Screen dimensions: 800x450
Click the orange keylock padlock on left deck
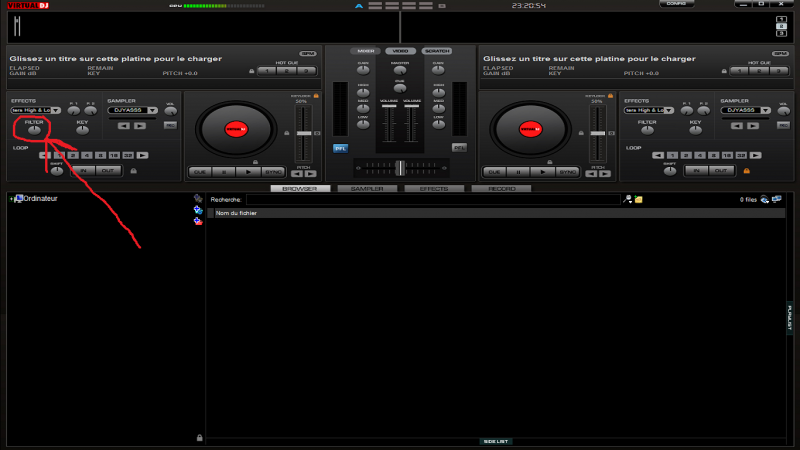point(316,96)
